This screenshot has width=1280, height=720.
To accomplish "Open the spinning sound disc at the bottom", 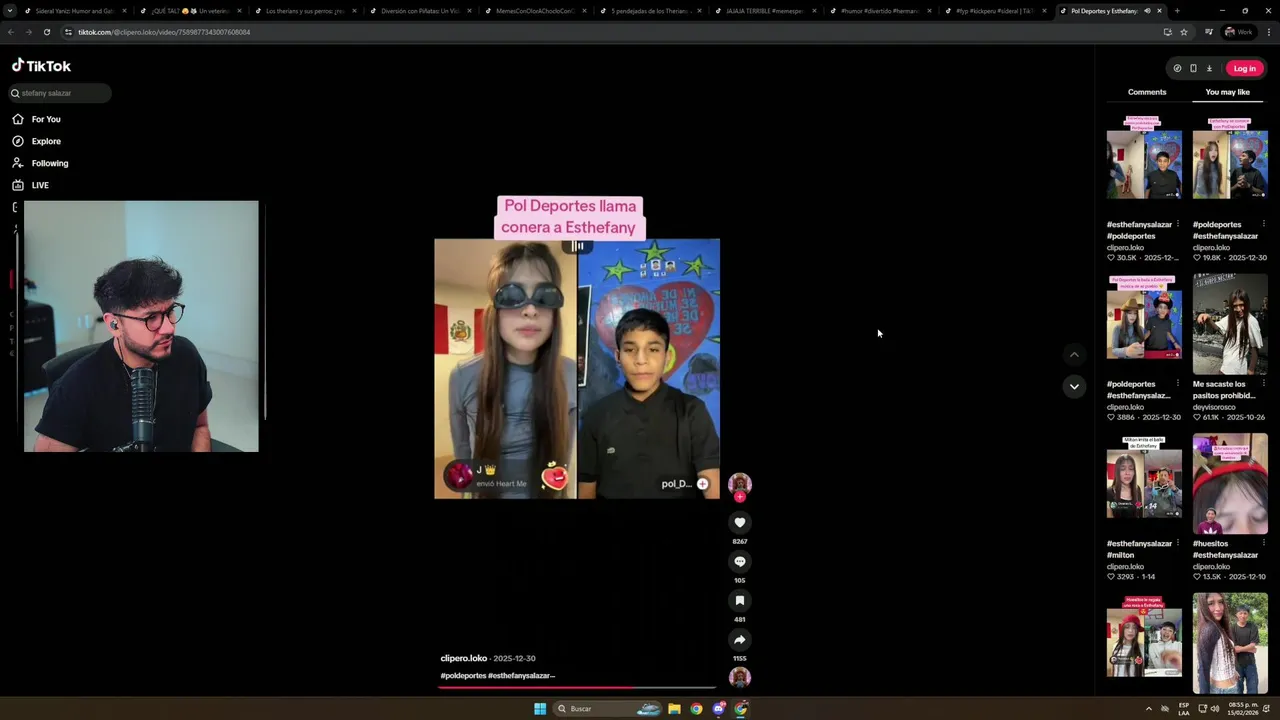I will [740, 677].
